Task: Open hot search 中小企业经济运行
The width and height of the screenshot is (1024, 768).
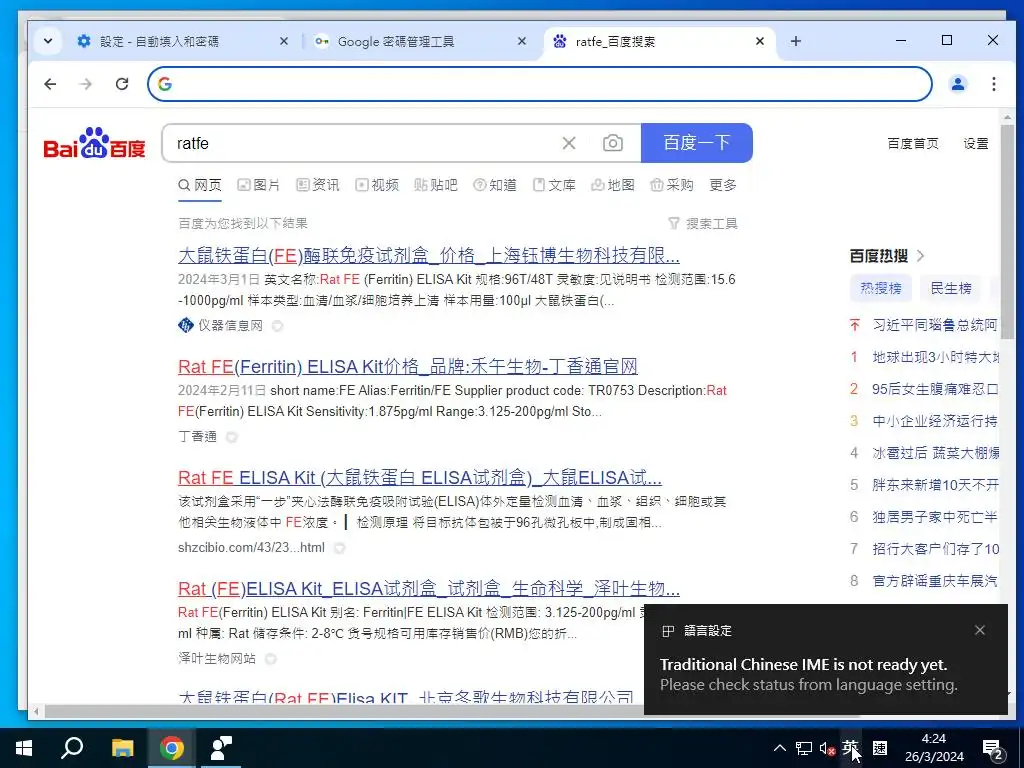Action: pos(935,421)
